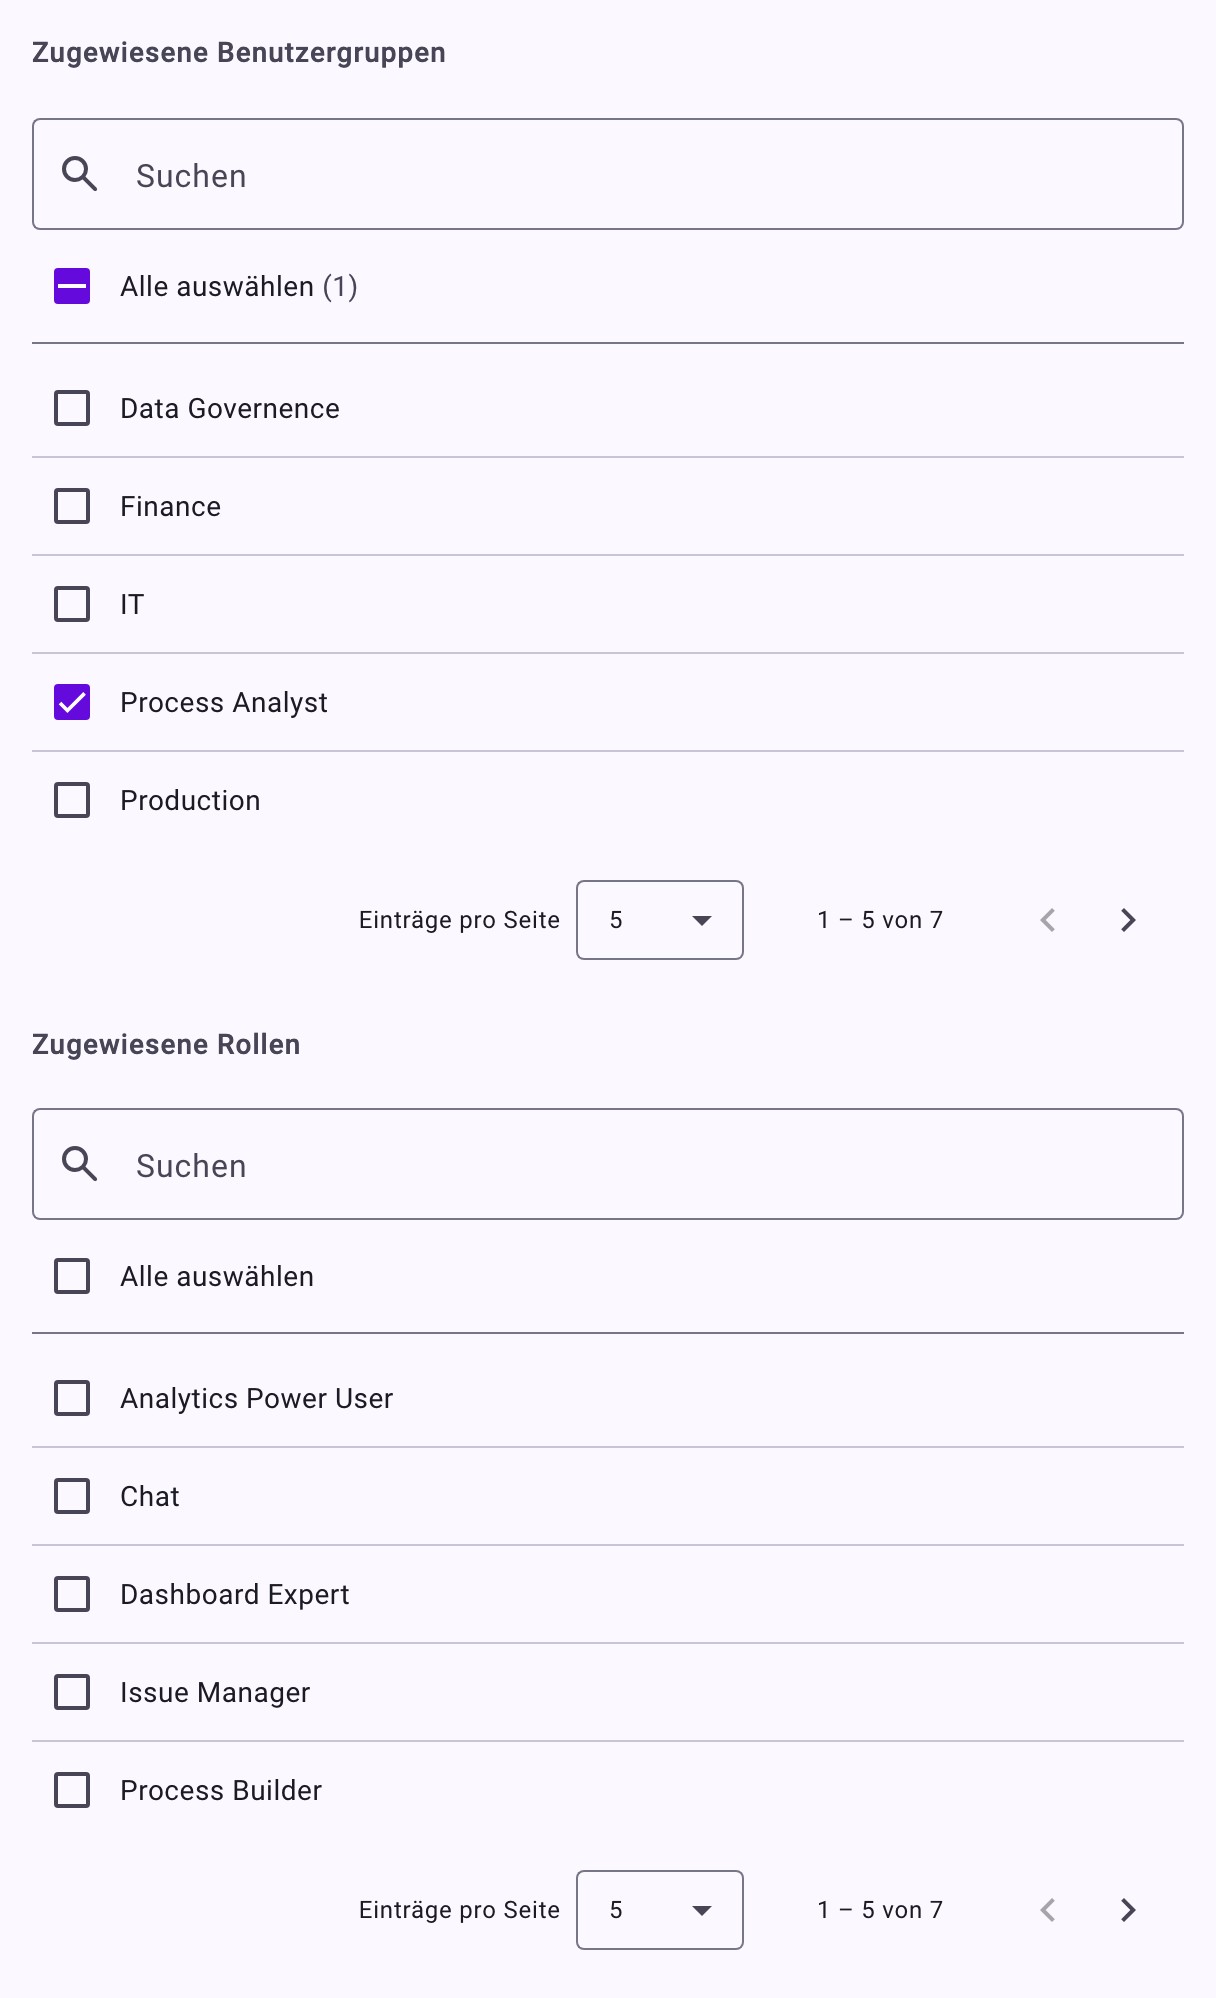Focus the Suchen field under Zugewiesene Rollen

pos(608,1164)
